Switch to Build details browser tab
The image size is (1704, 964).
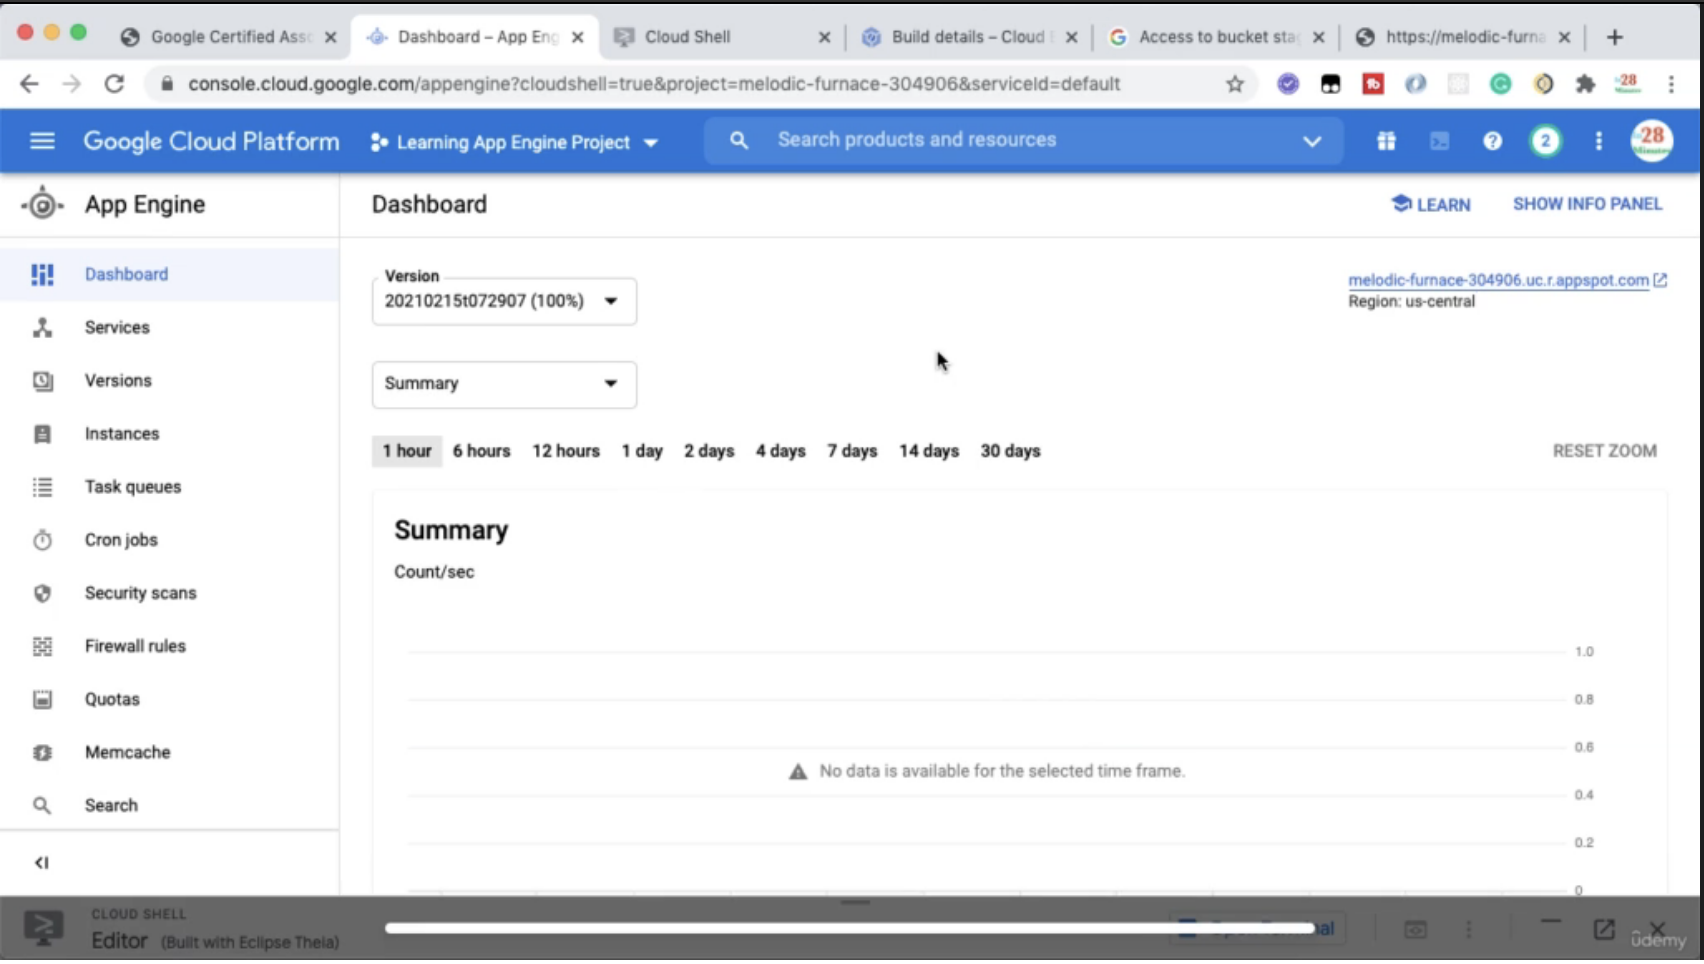[970, 37]
